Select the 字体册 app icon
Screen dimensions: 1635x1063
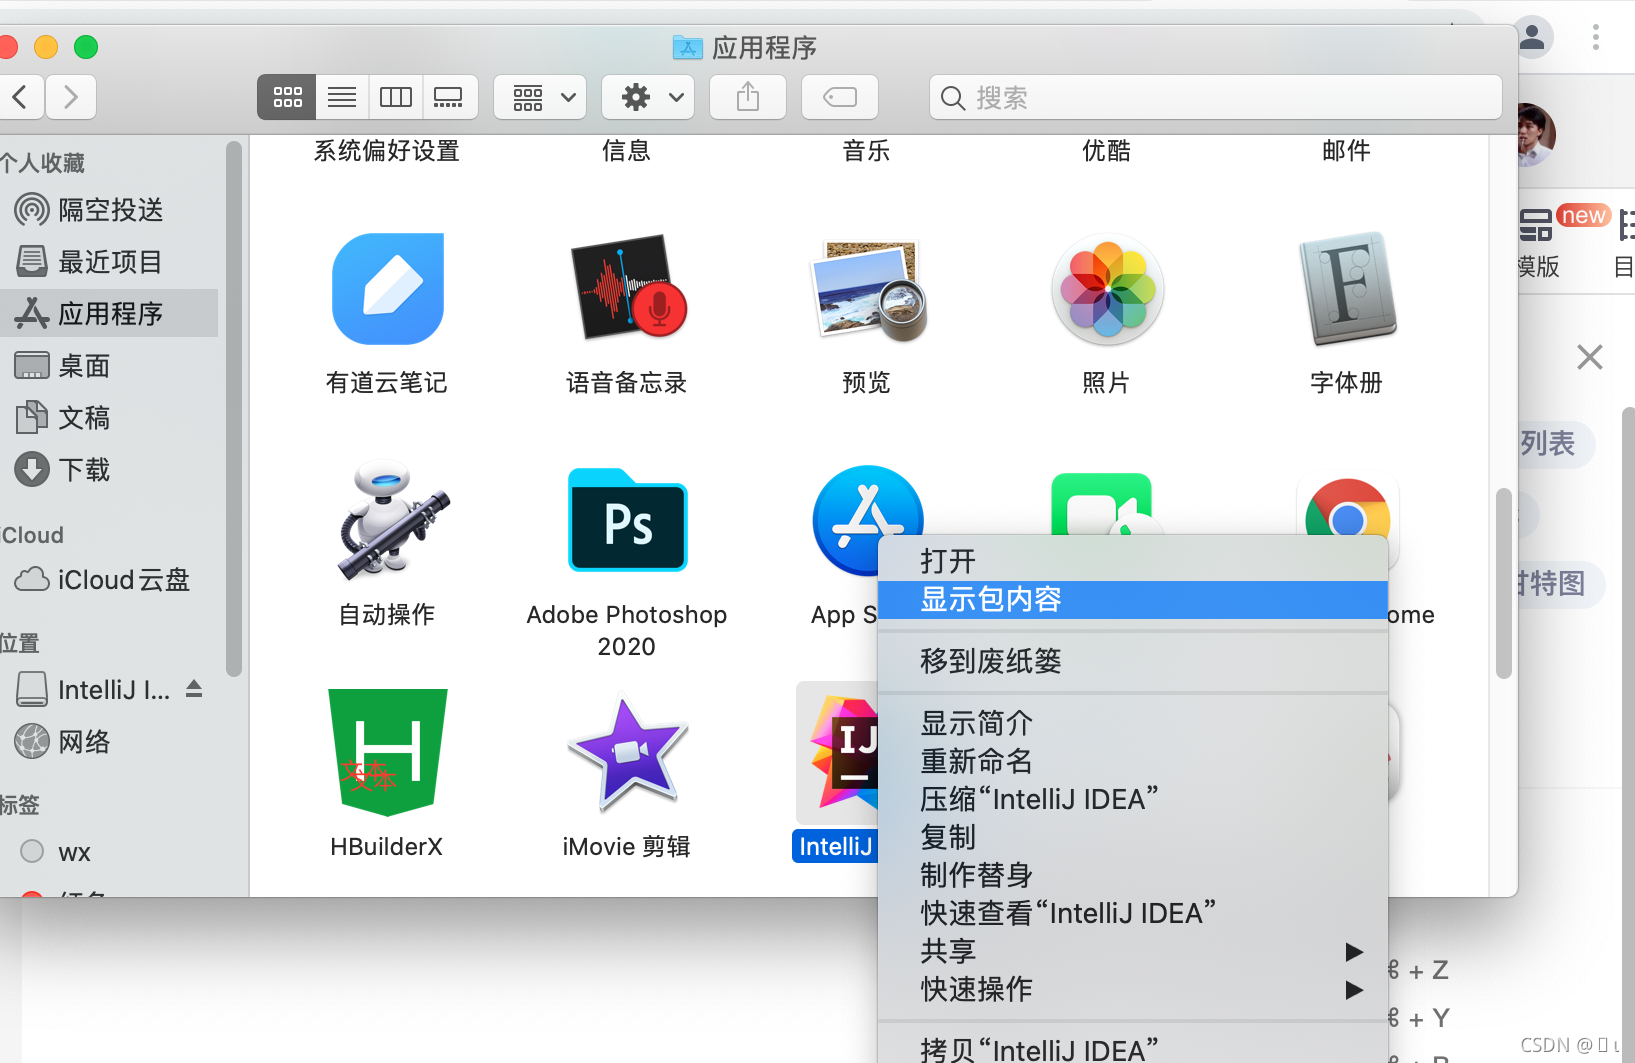[1347, 289]
